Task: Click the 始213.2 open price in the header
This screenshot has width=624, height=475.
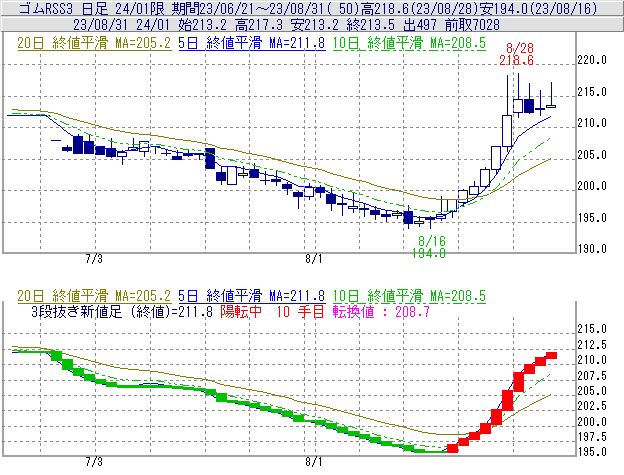Action: tap(202, 25)
